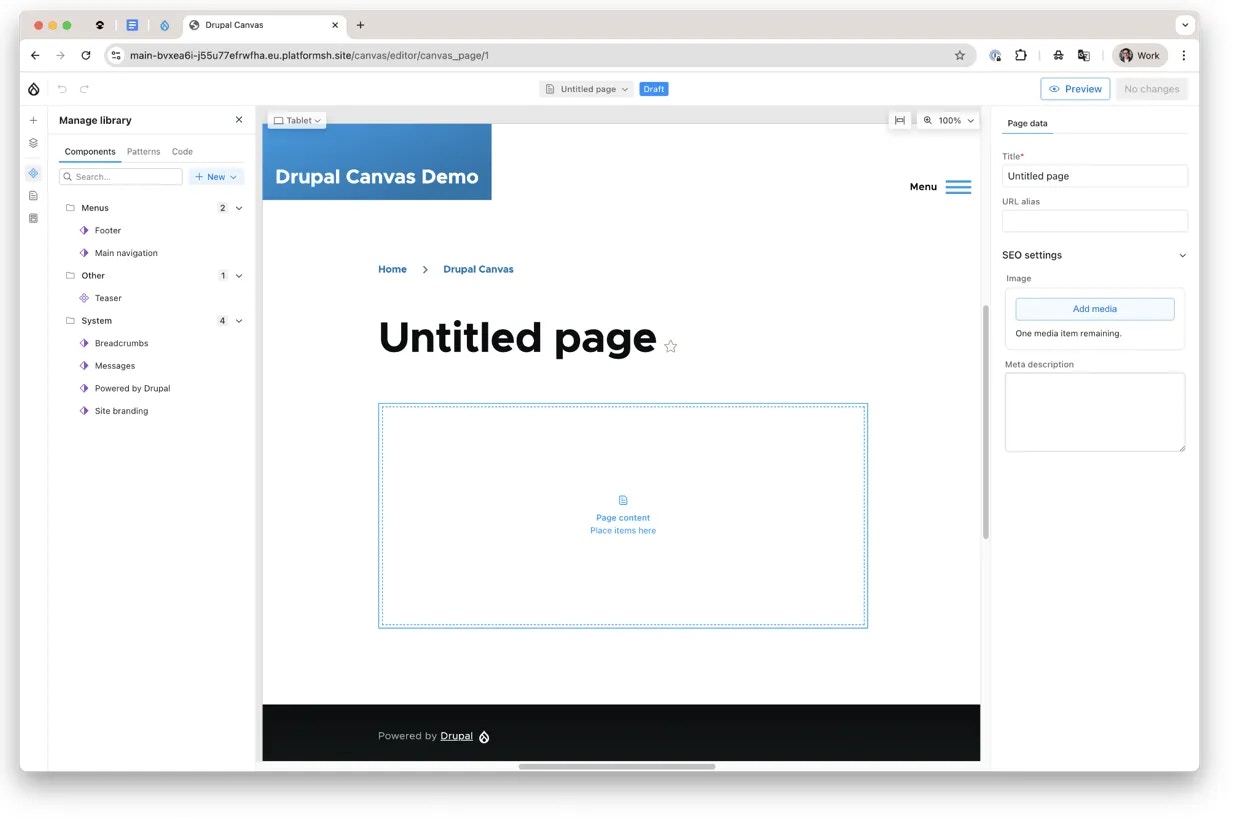Click the fit-to-width icon beside the zoom control
The width and height of the screenshot is (1240, 818).
pyautogui.click(x=900, y=120)
